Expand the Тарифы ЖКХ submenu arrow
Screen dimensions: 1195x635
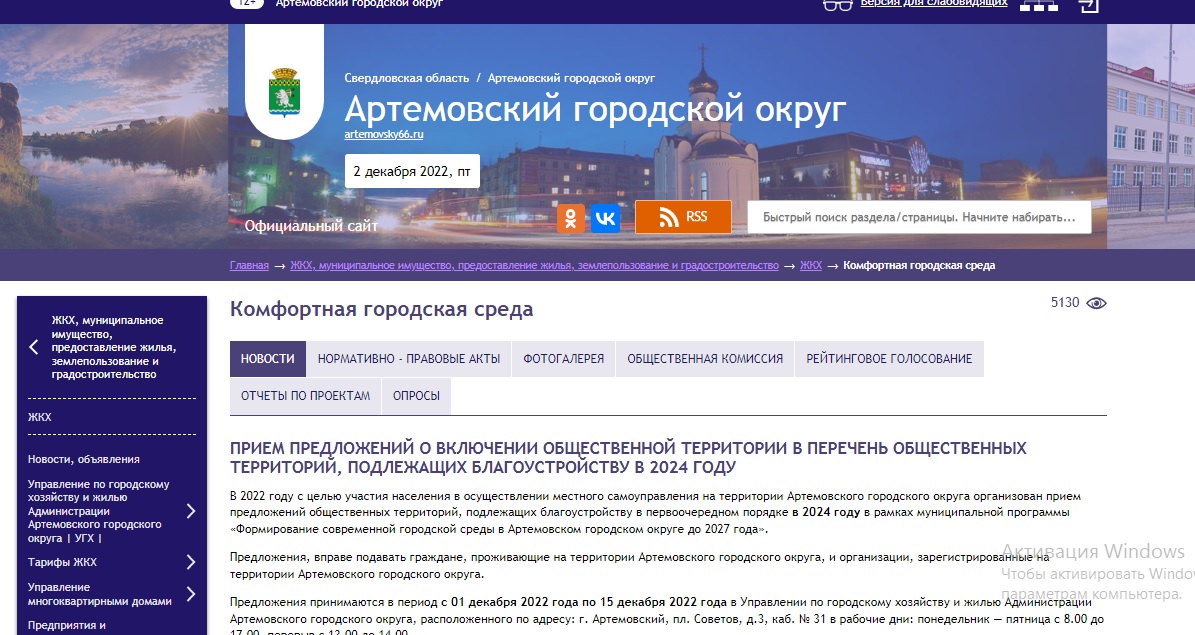click(191, 562)
